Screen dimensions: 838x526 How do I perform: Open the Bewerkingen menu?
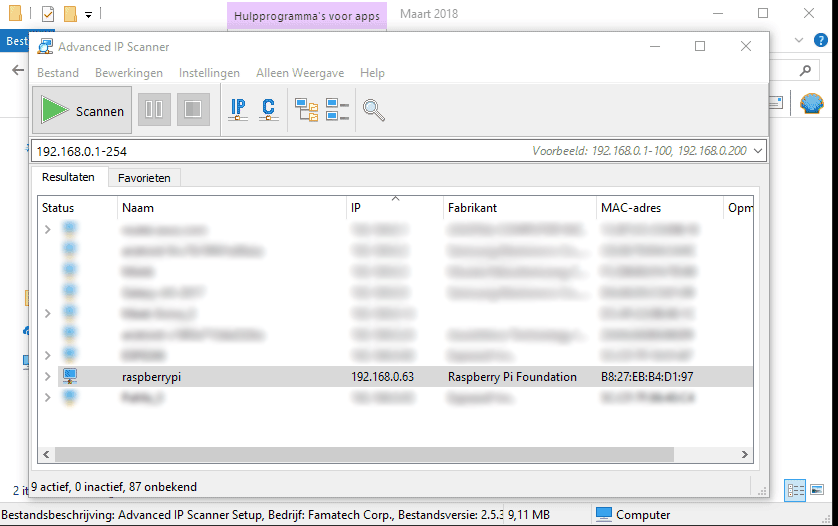click(129, 73)
